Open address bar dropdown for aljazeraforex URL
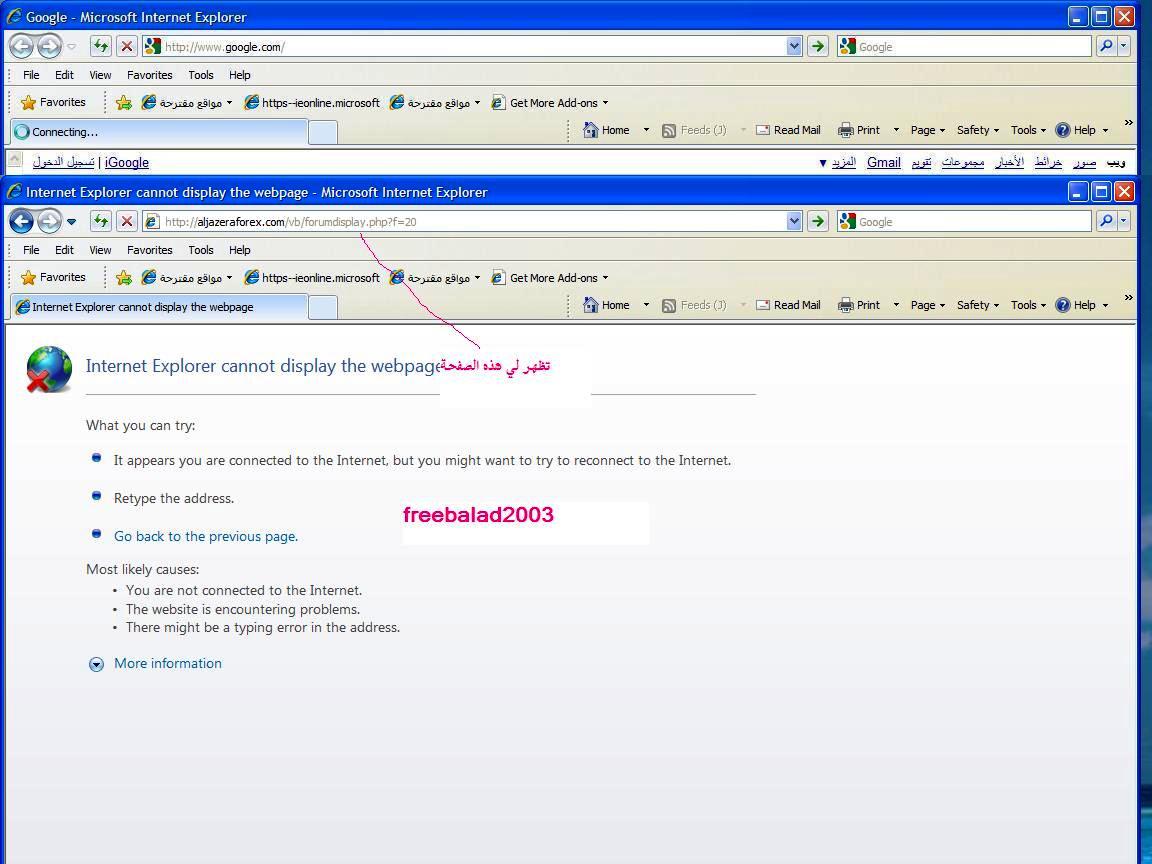This screenshot has width=1152, height=864. click(794, 221)
